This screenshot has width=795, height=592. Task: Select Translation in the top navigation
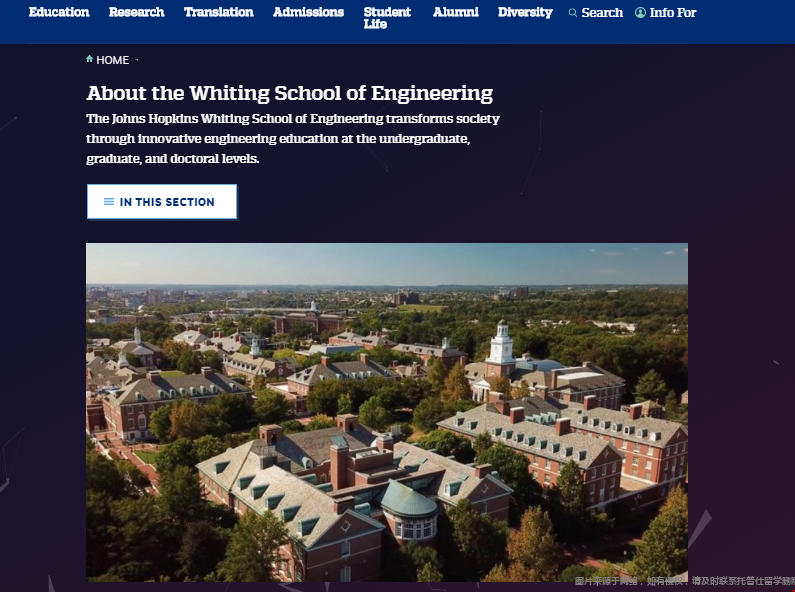click(x=218, y=12)
